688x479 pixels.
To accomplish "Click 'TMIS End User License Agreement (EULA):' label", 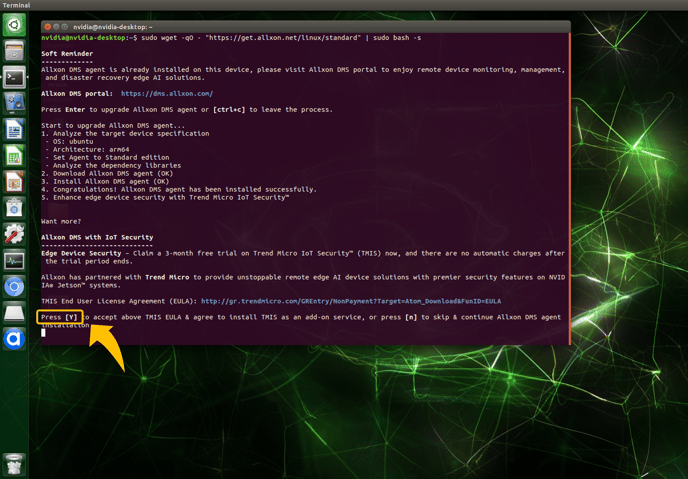I will 119,301.
